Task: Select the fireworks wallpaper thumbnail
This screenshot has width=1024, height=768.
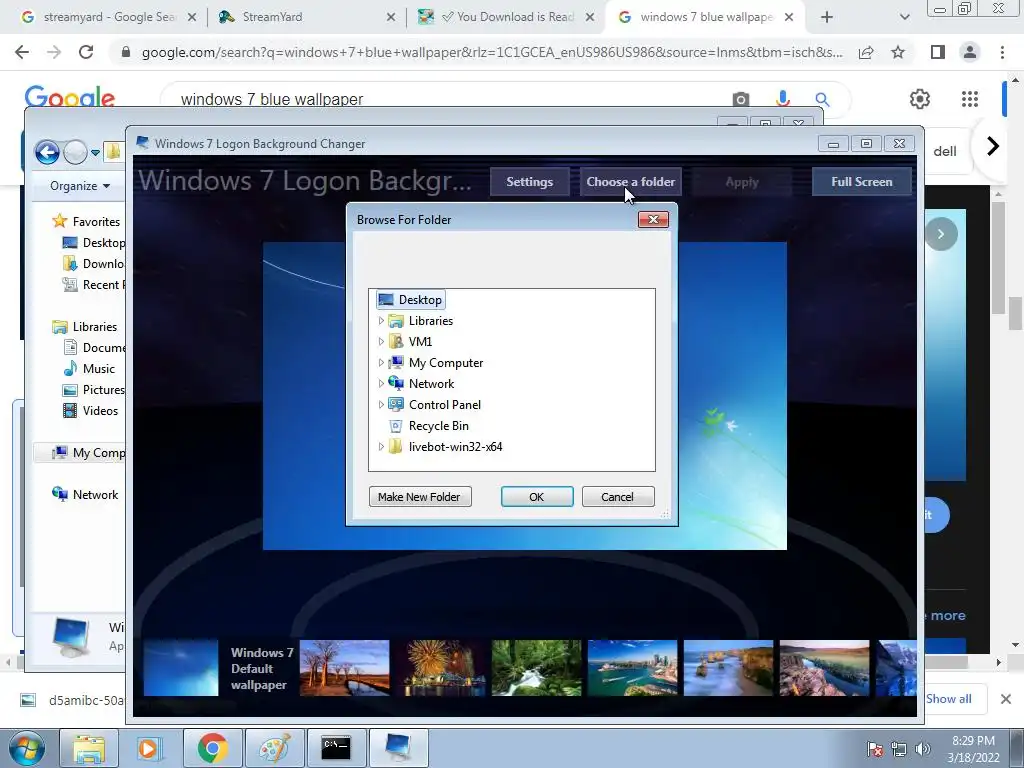Action: coord(440,667)
